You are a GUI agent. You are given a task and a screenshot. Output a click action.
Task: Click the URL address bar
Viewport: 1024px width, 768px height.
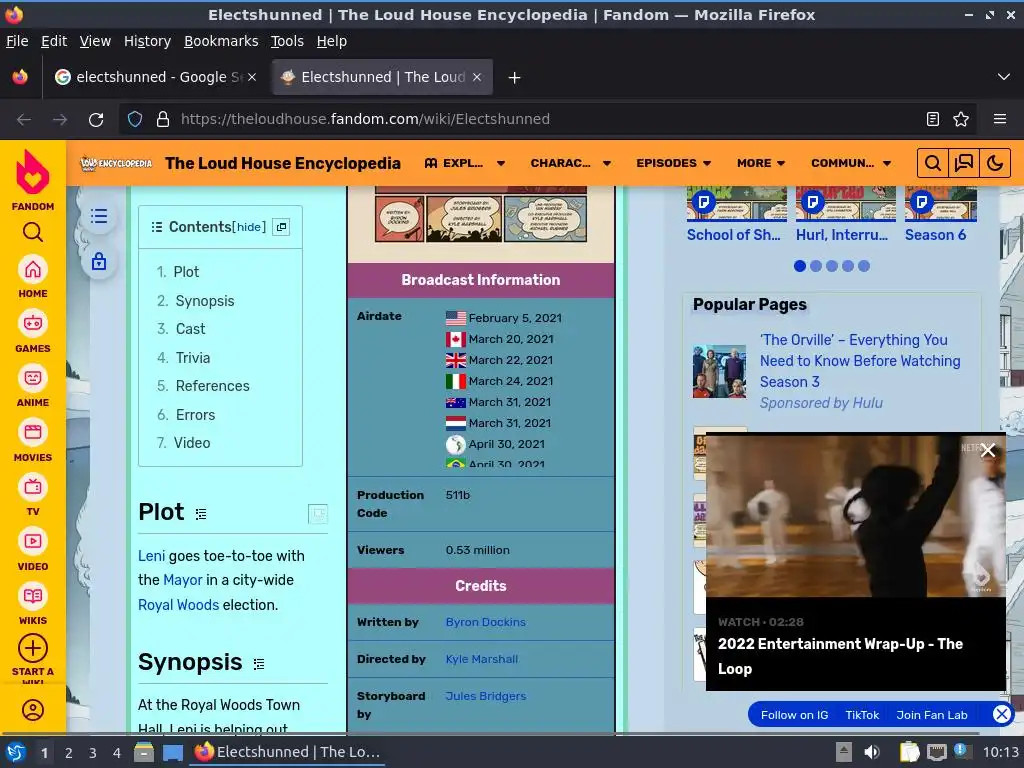click(x=547, y=119)
